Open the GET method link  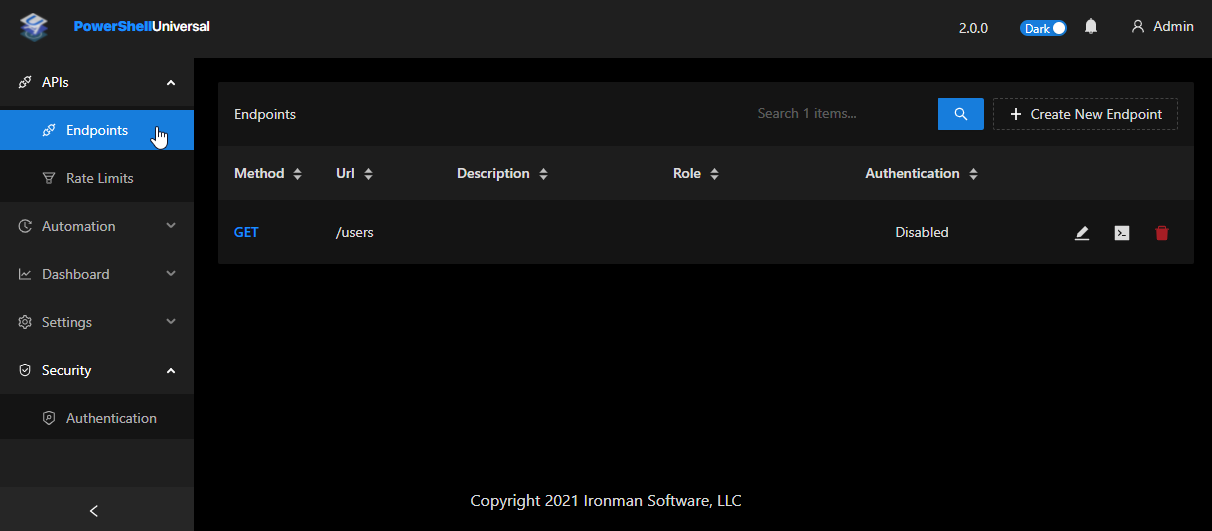coord(246,232)
